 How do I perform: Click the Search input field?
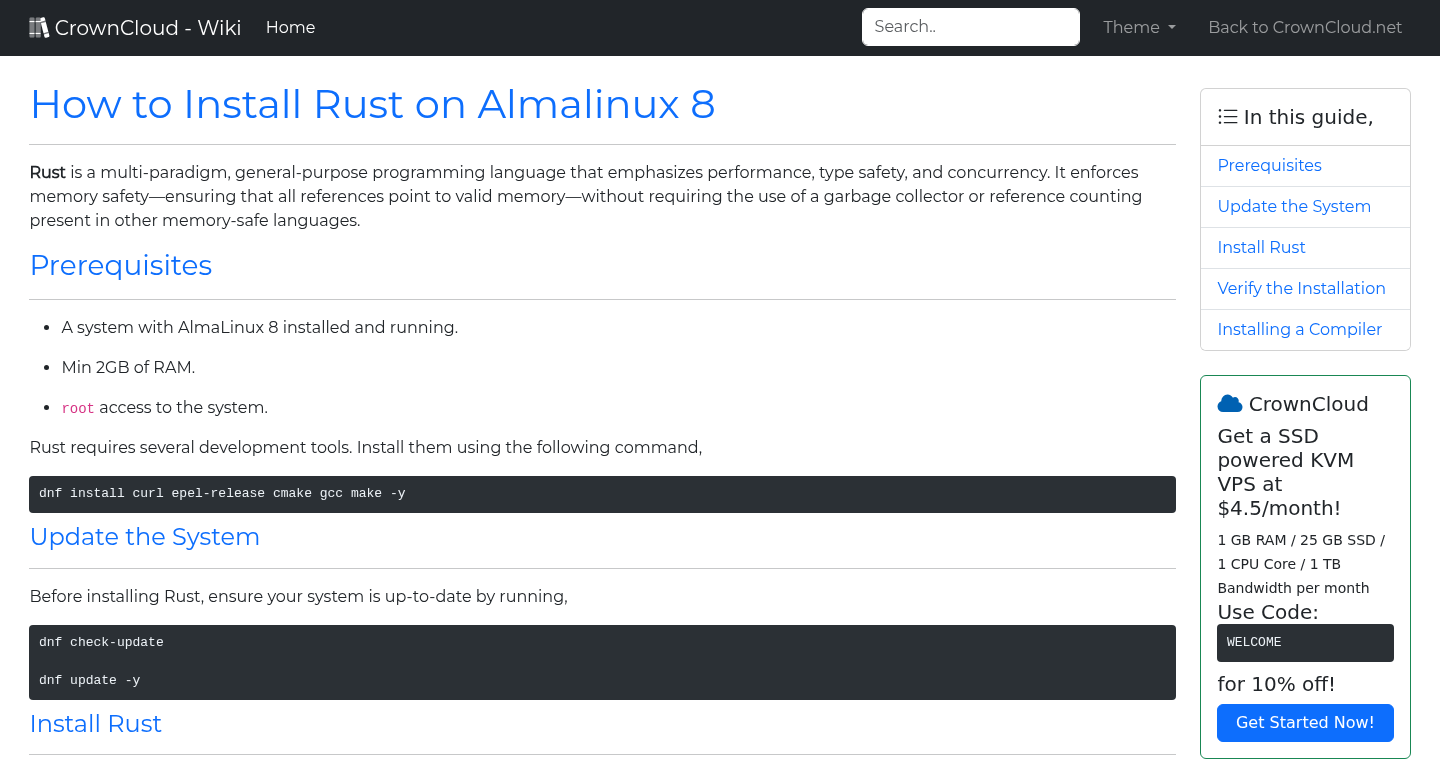[969, 26]
